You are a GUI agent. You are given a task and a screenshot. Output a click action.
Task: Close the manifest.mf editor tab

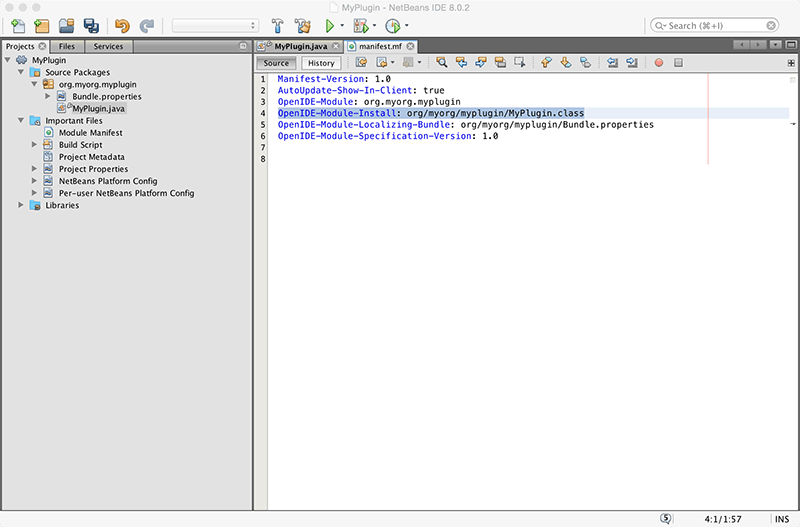(x=410, y=46)
